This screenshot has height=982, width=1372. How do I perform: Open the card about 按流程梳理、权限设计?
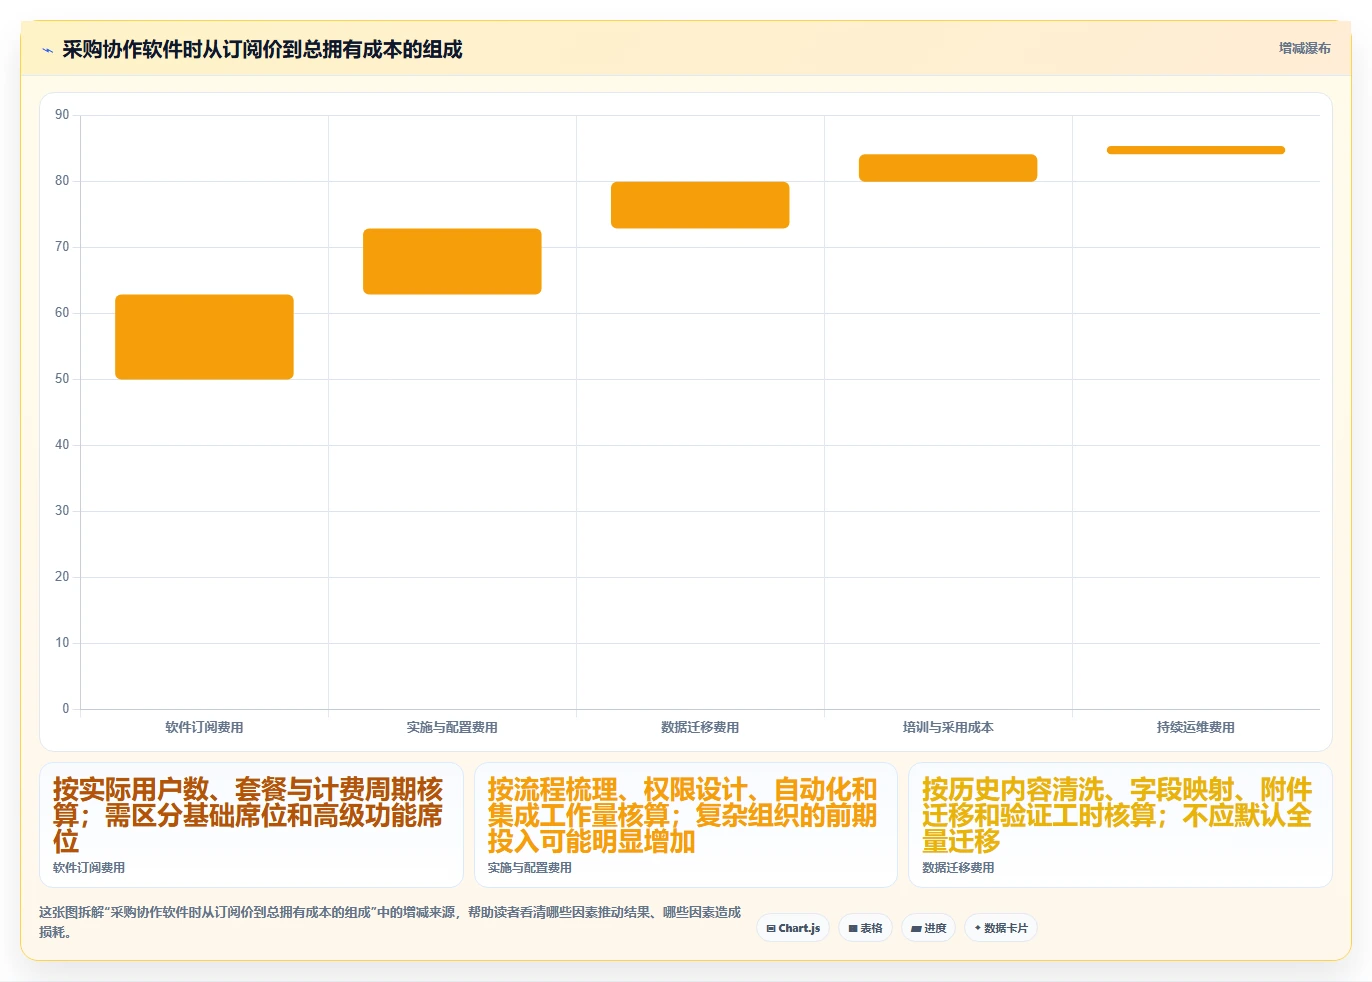tap(686, 825)
